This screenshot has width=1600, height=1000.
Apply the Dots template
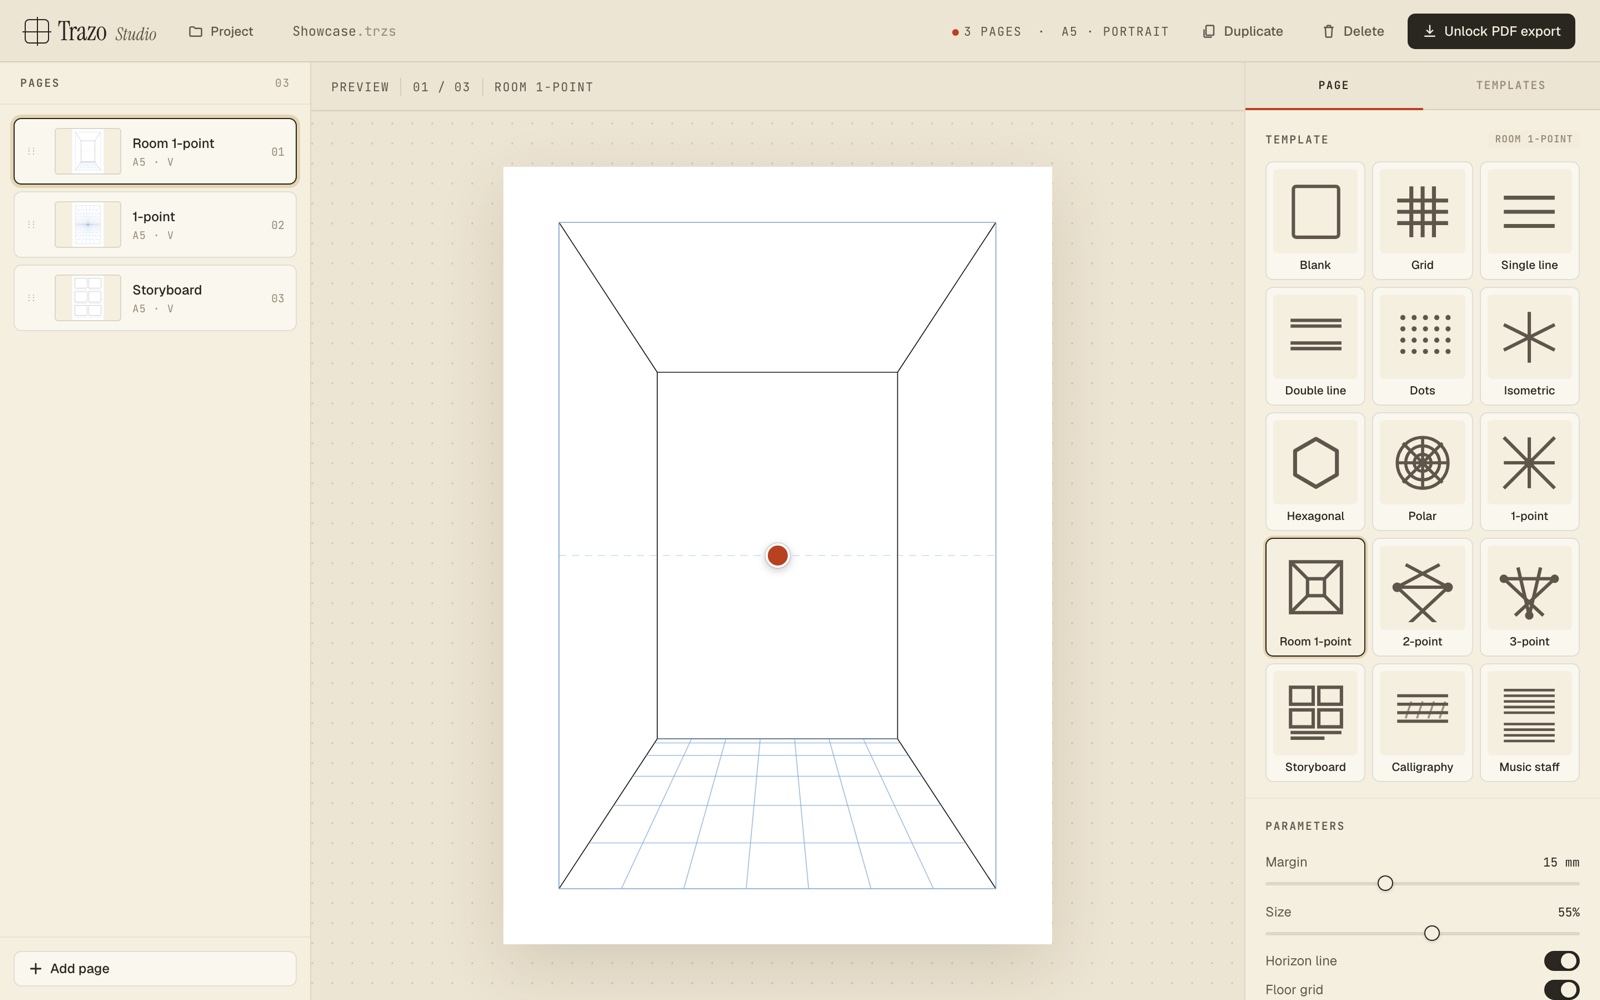[x=1422, y=346]
